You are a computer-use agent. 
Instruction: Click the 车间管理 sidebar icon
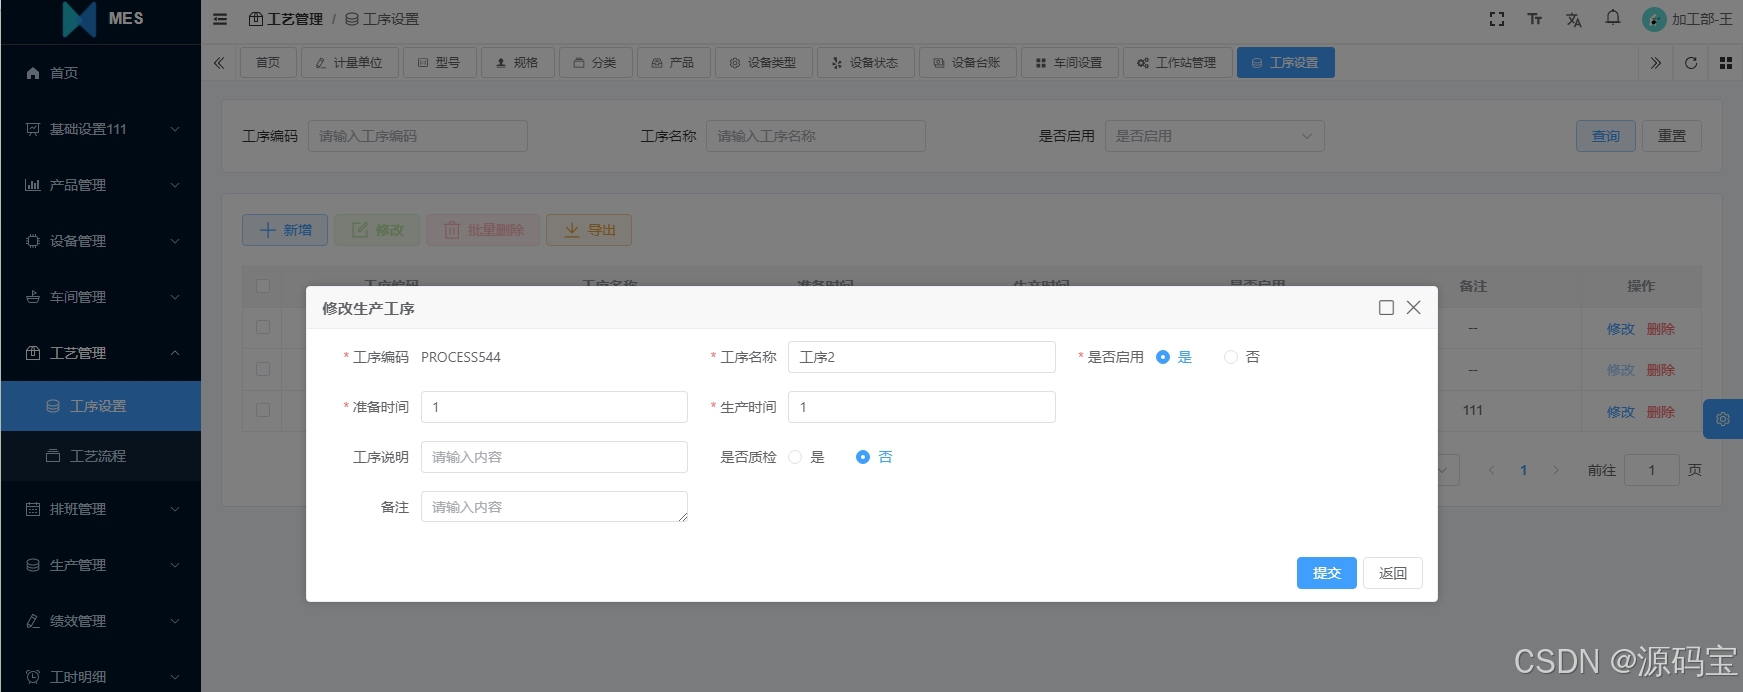coord(33,297)
